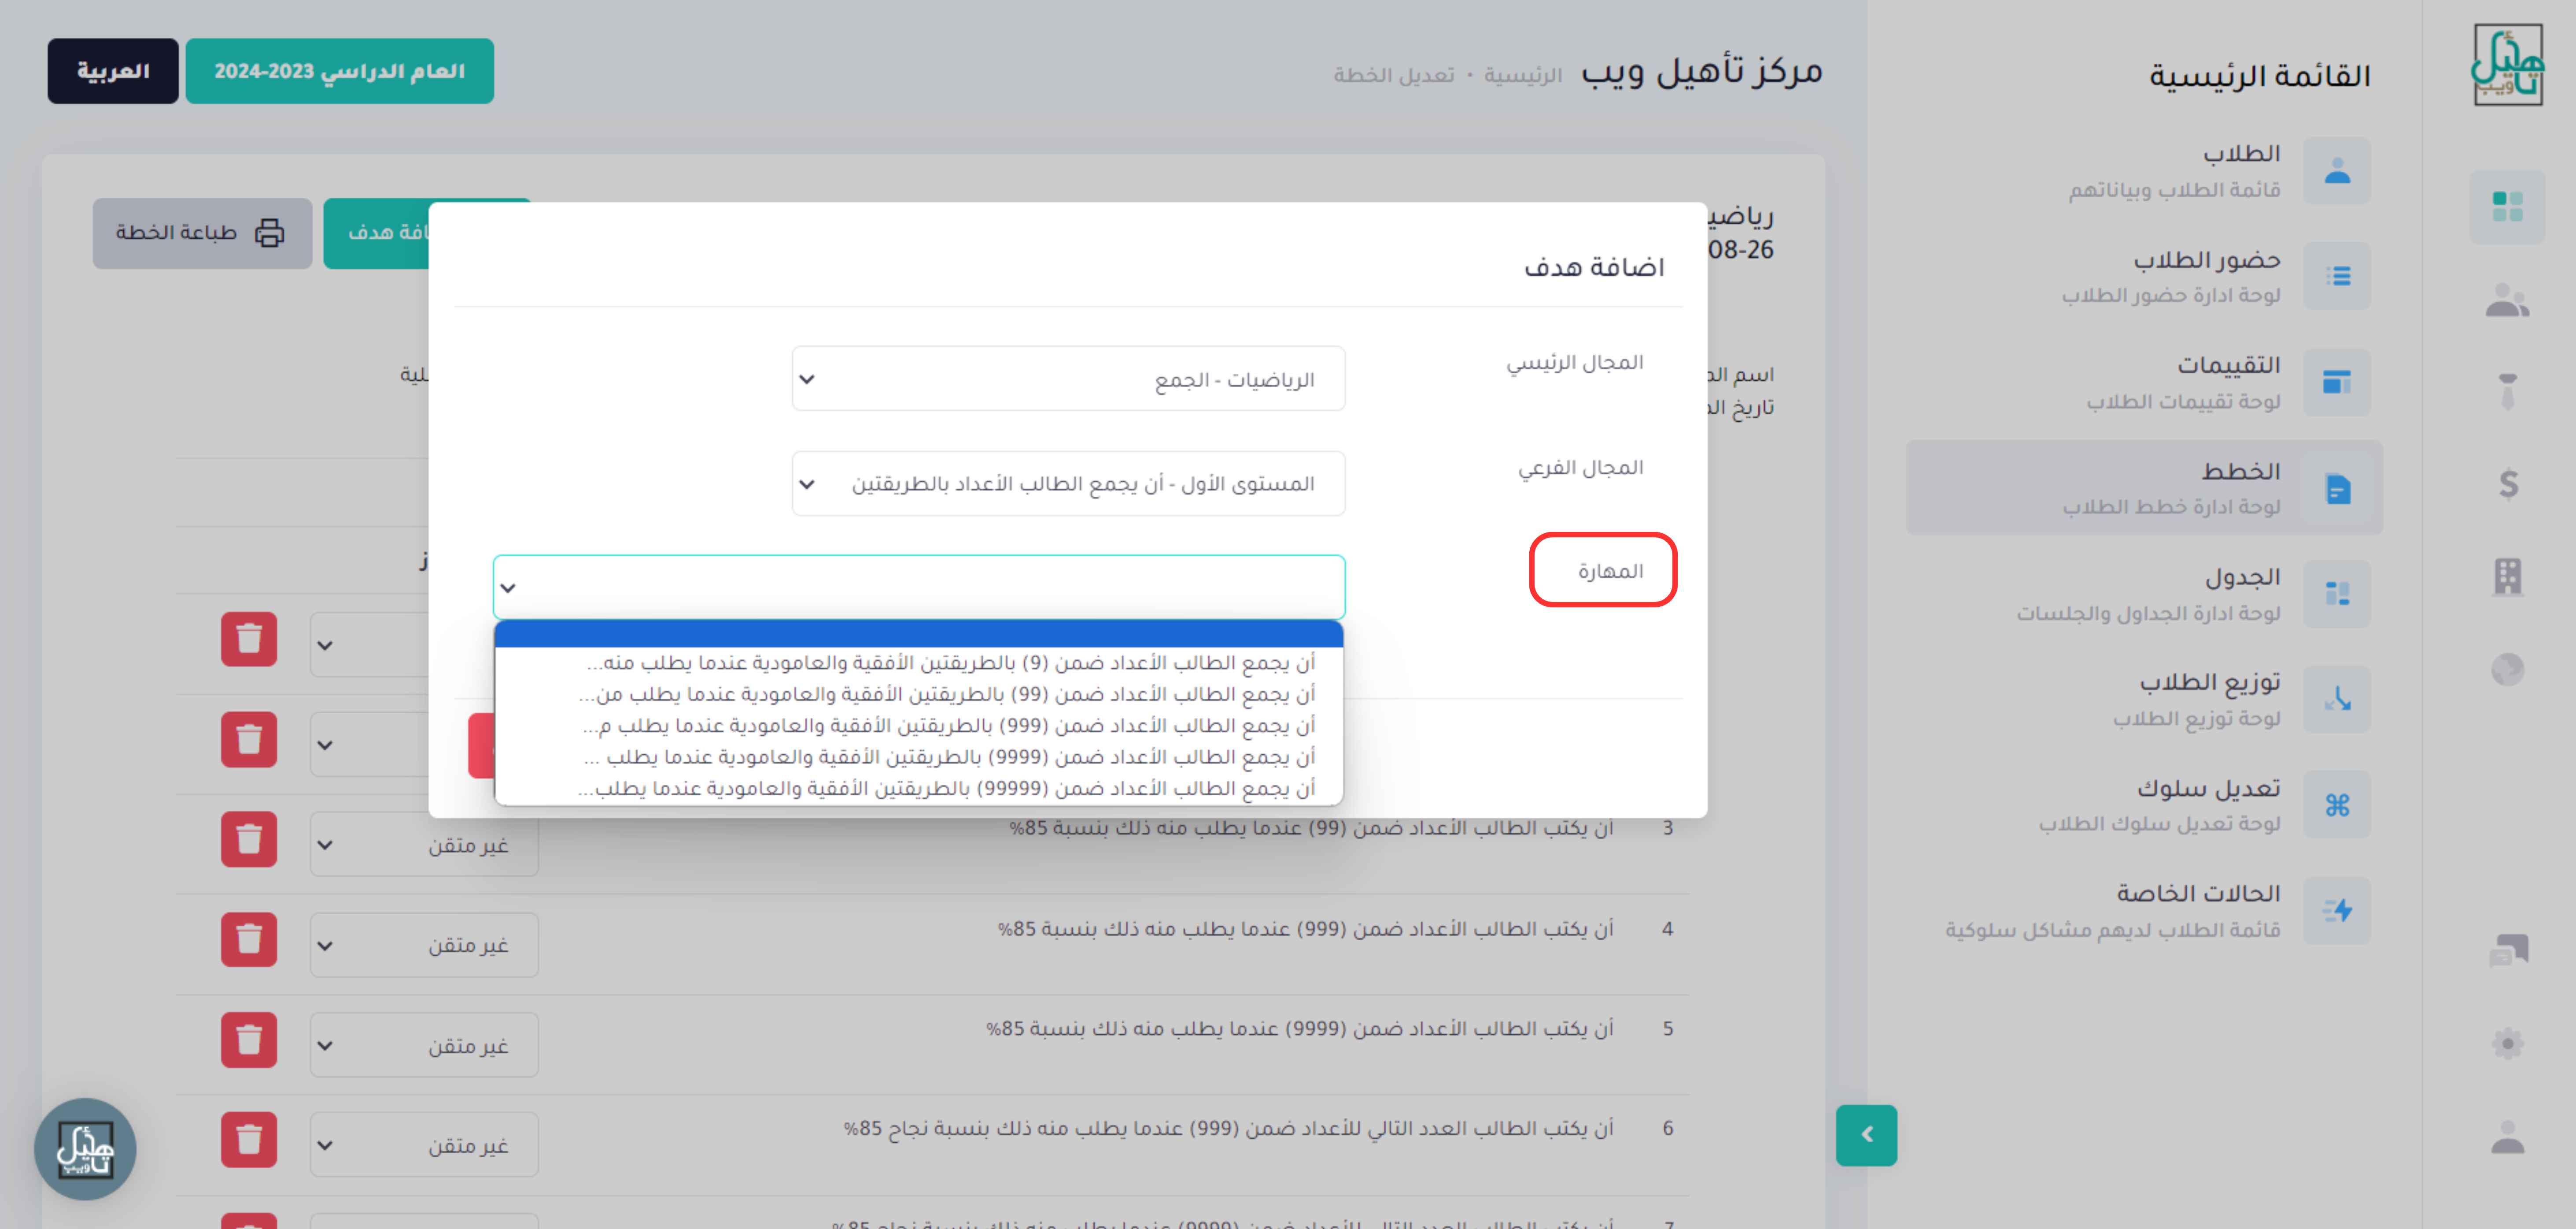Open الخطط menu entry
The height and width of the screenshot is (1229, 2576).
click(x=2145, y=488)
